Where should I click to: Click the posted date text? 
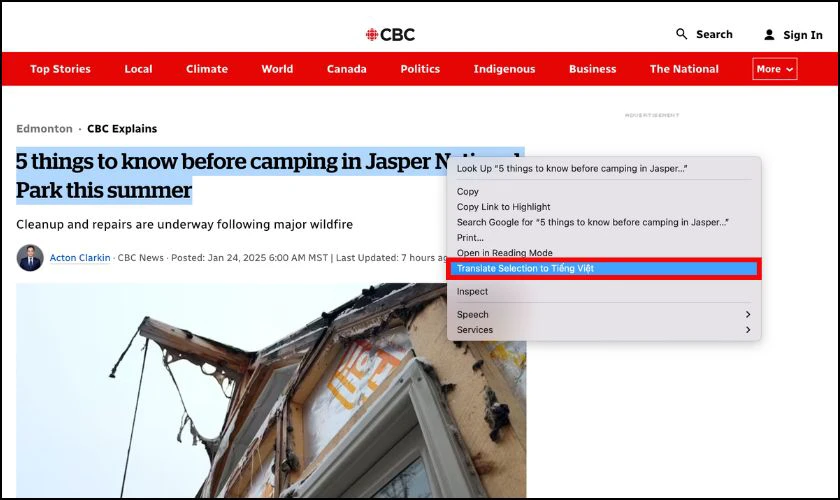250,258
